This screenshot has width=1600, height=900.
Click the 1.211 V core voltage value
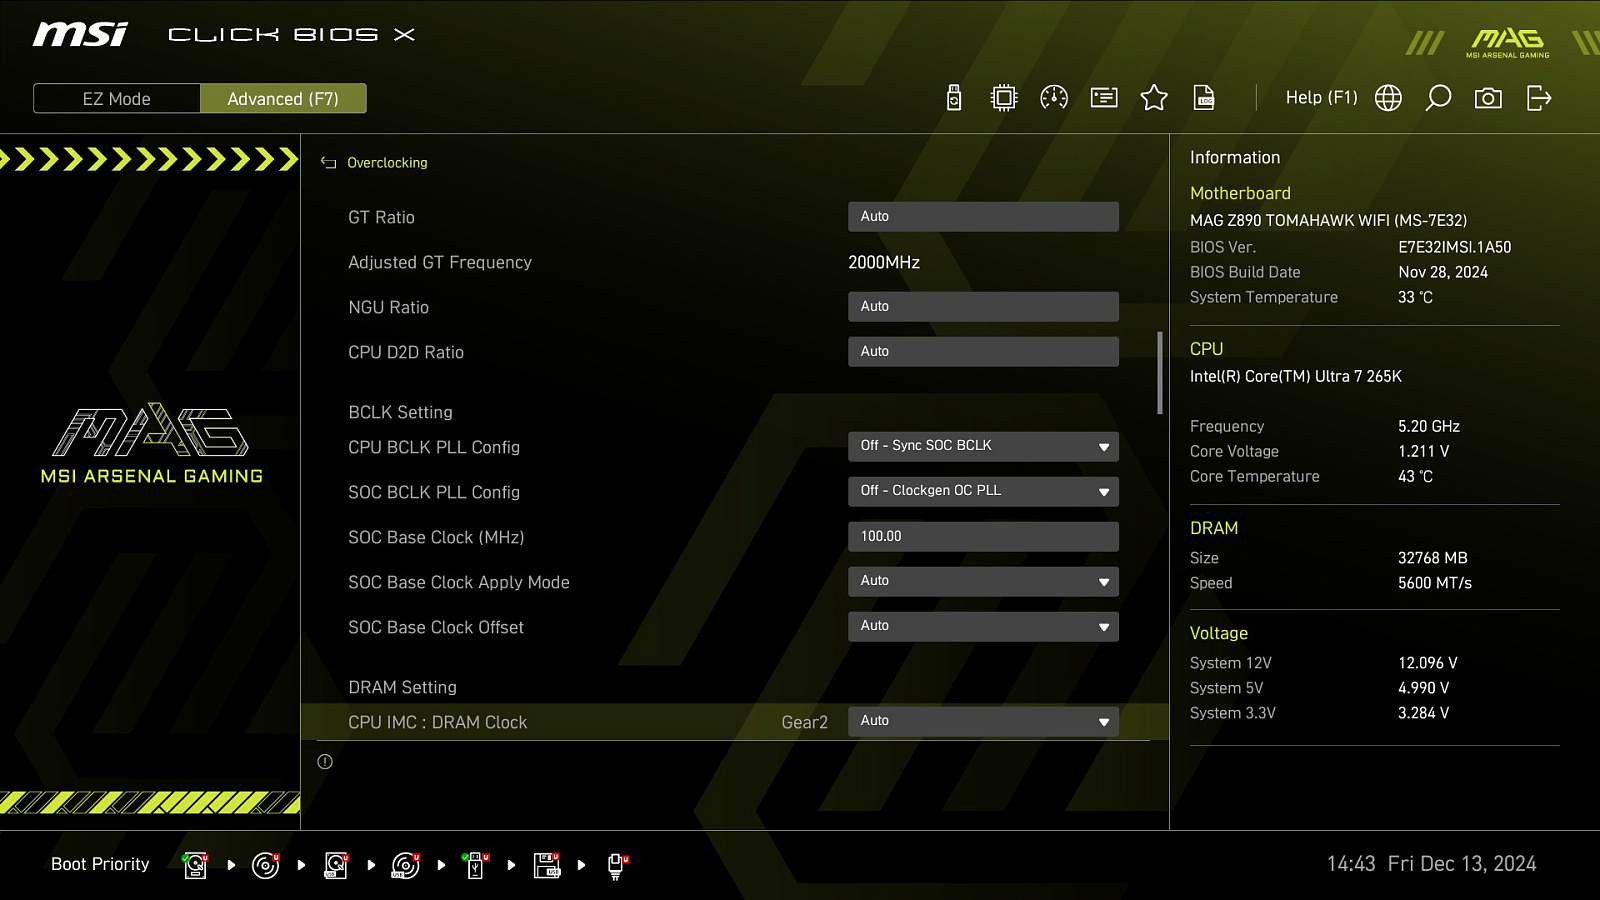click(x=1424, y=451)
